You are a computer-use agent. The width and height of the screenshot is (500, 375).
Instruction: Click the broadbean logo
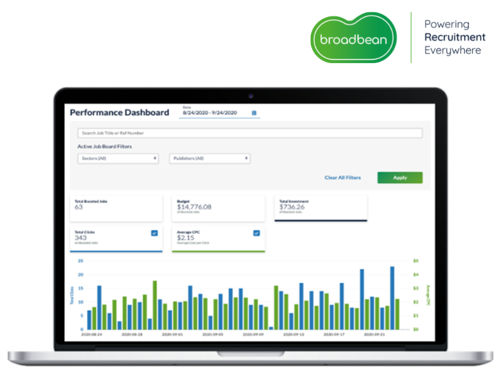[354, 37]
